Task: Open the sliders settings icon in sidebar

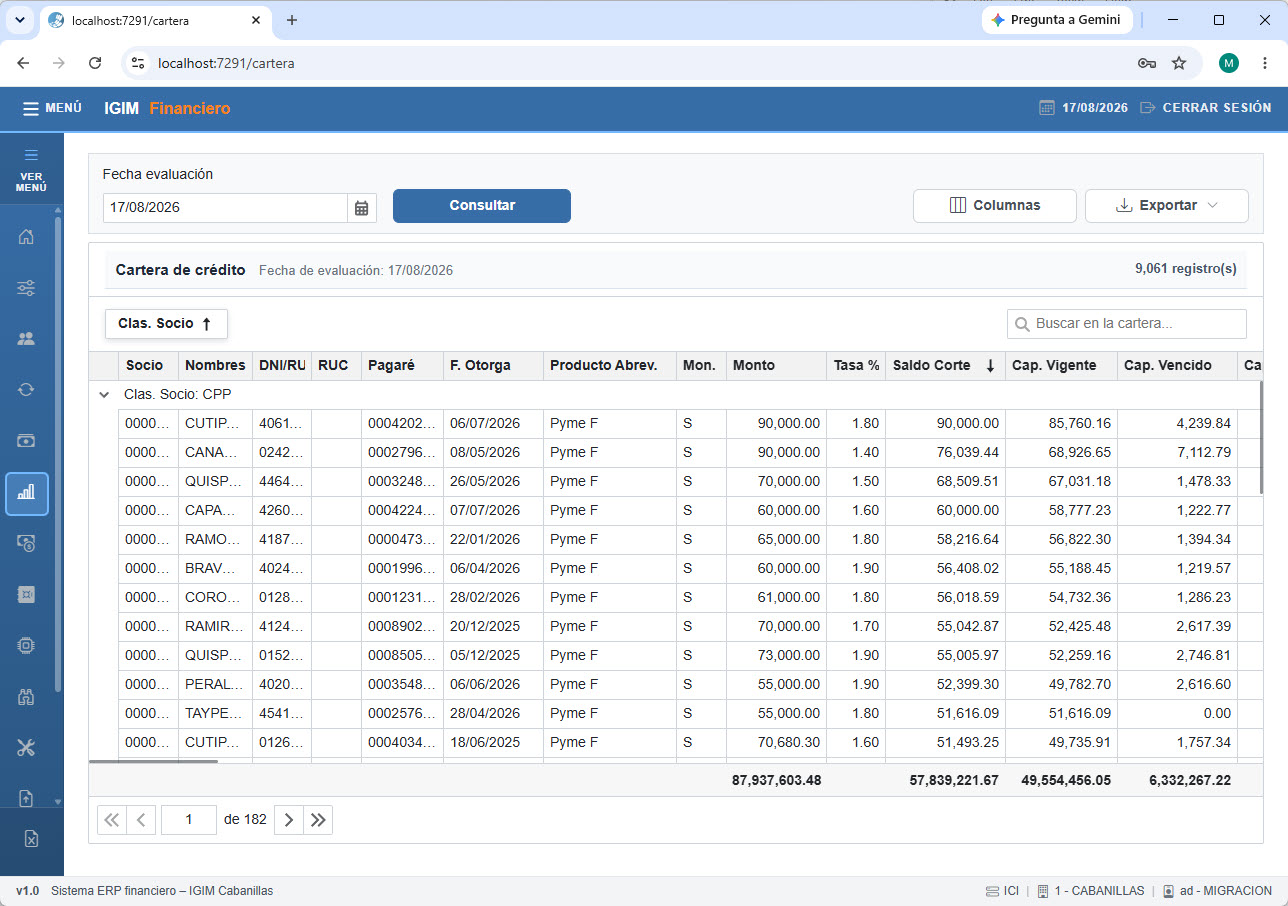Action: click(27, 288)
